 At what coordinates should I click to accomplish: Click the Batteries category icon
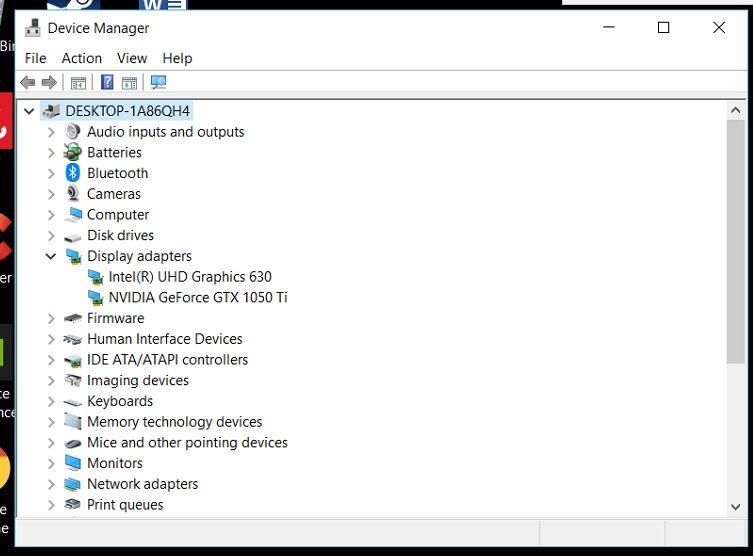(x=73, y=152)
